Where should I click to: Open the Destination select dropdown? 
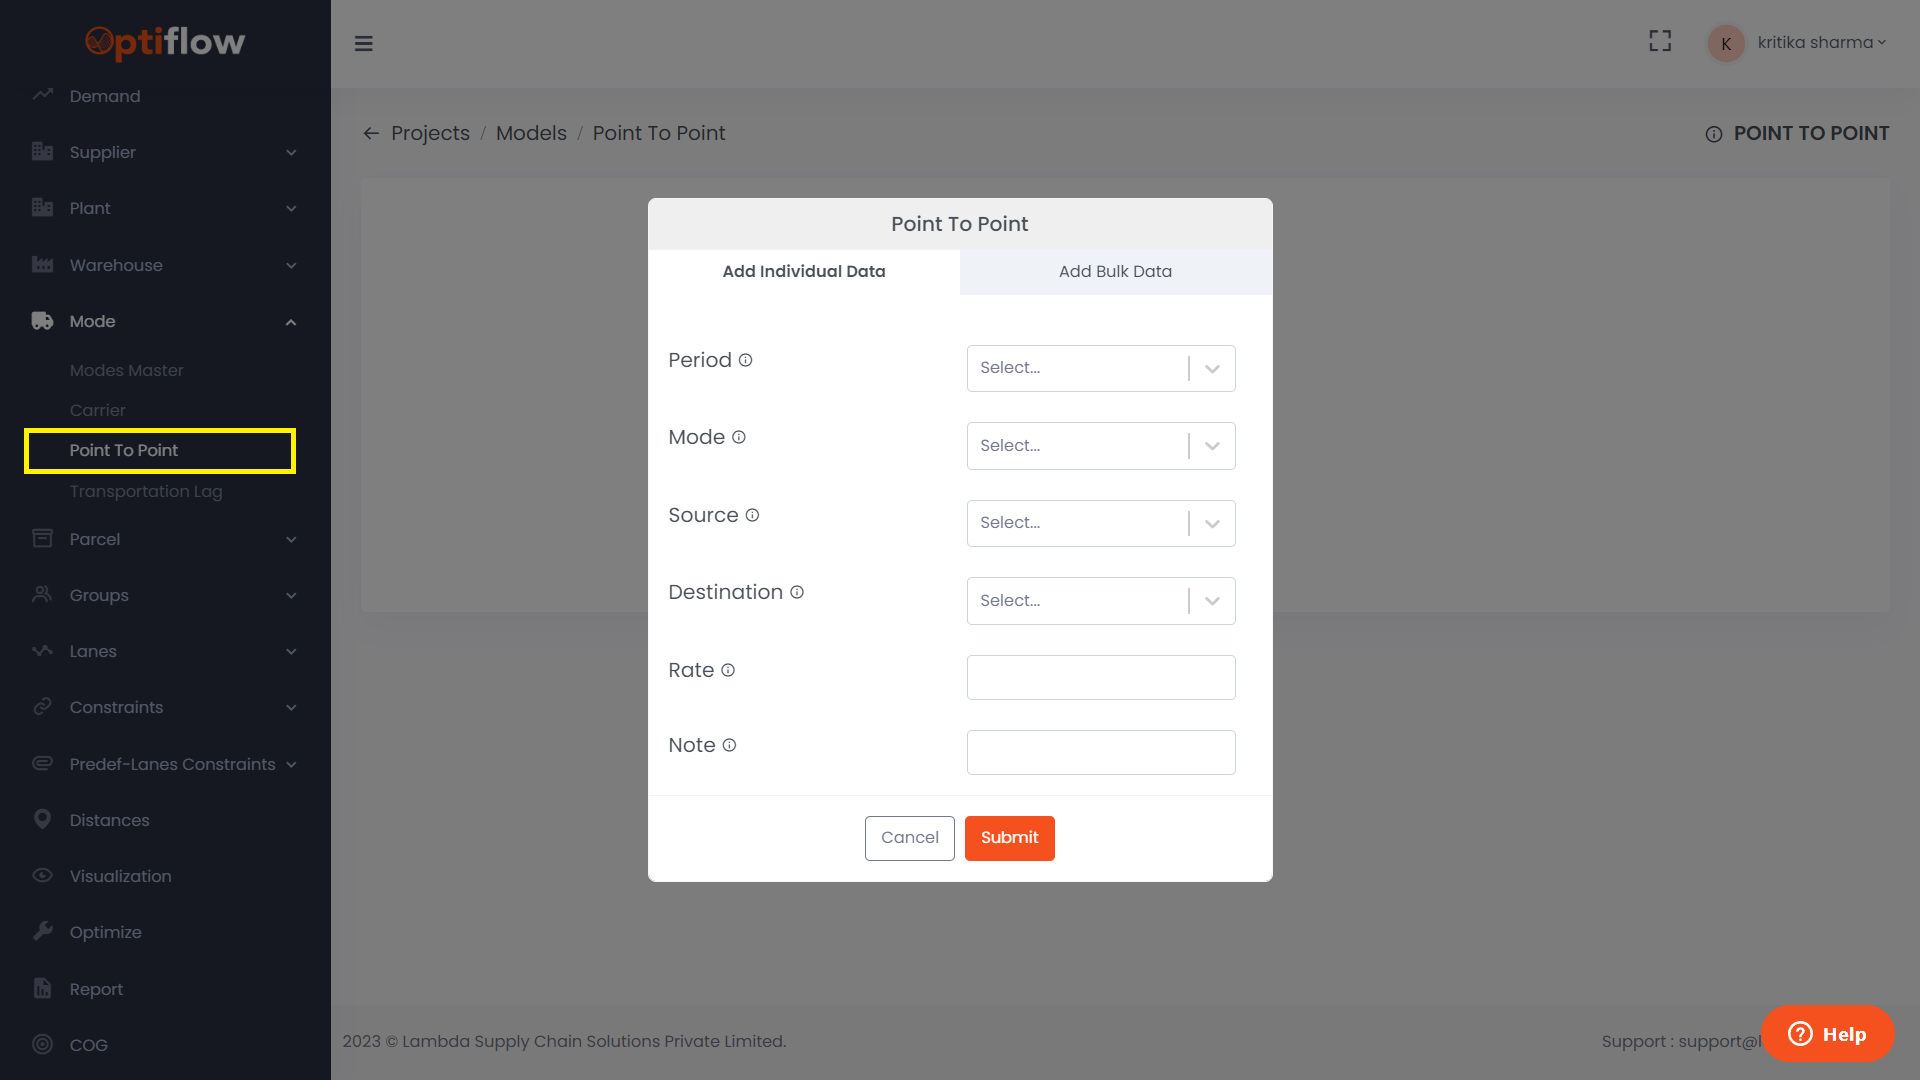1100,601
